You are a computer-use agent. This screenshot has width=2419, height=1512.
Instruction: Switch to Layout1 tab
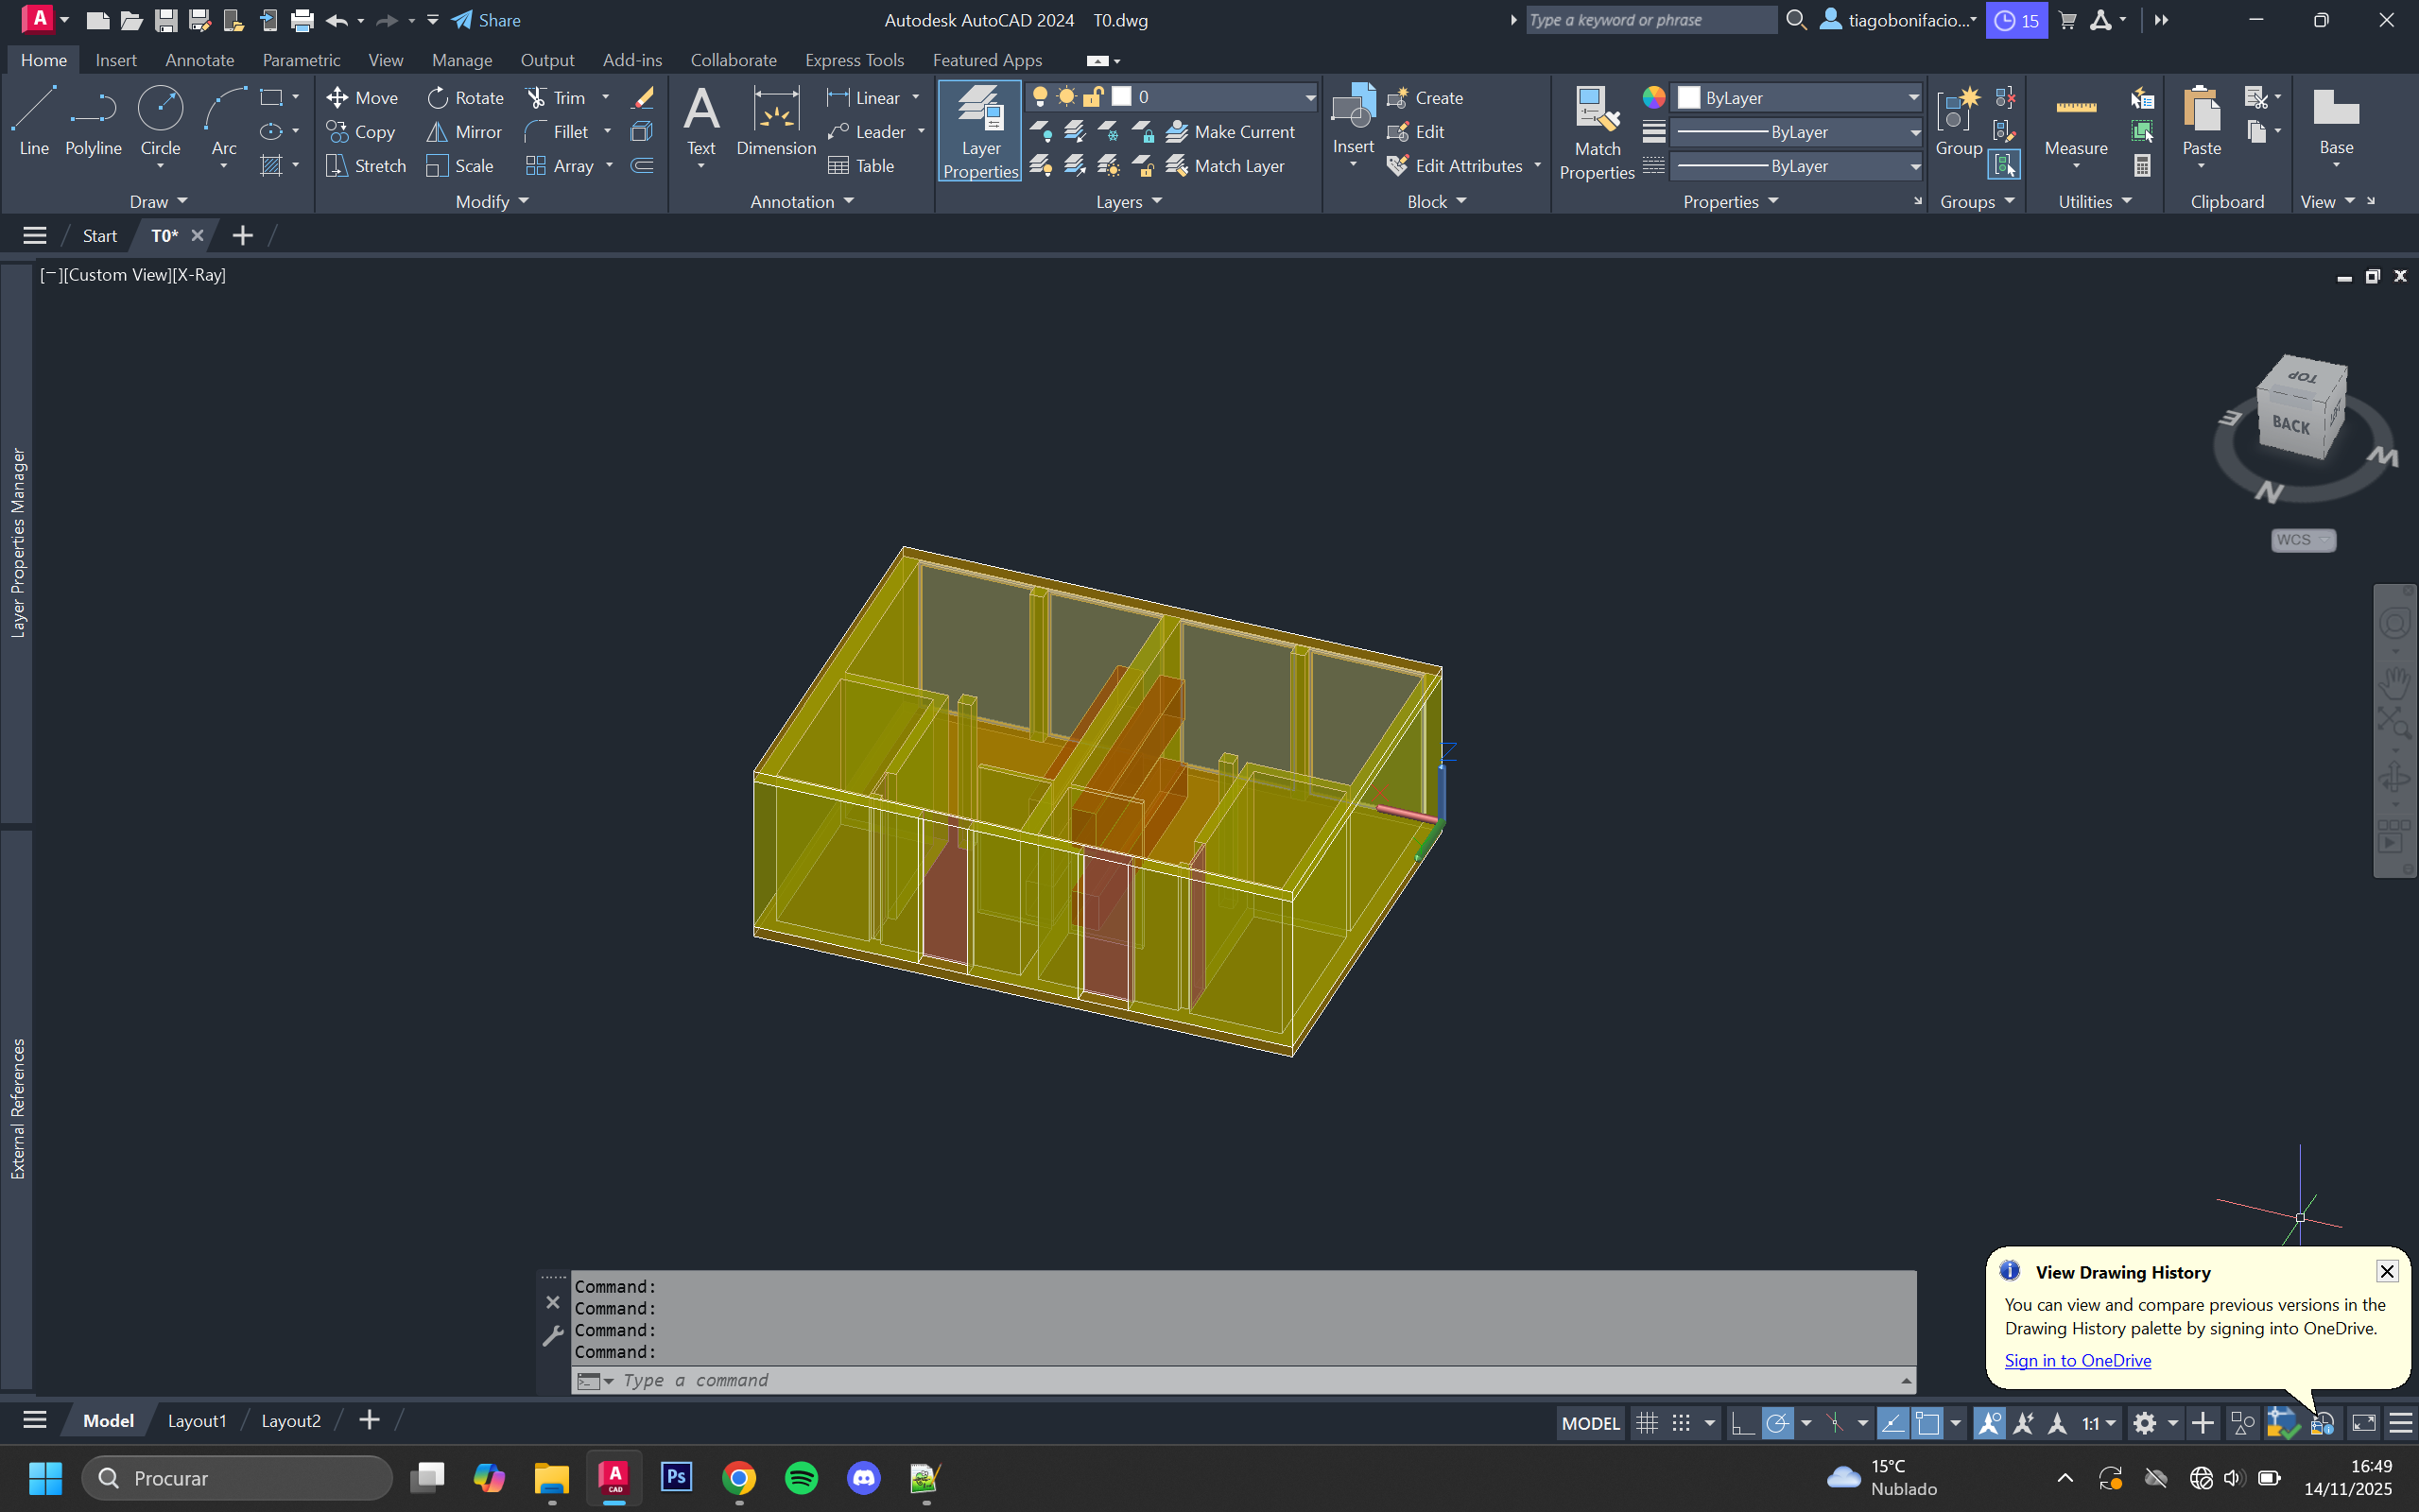point(197,1420)
